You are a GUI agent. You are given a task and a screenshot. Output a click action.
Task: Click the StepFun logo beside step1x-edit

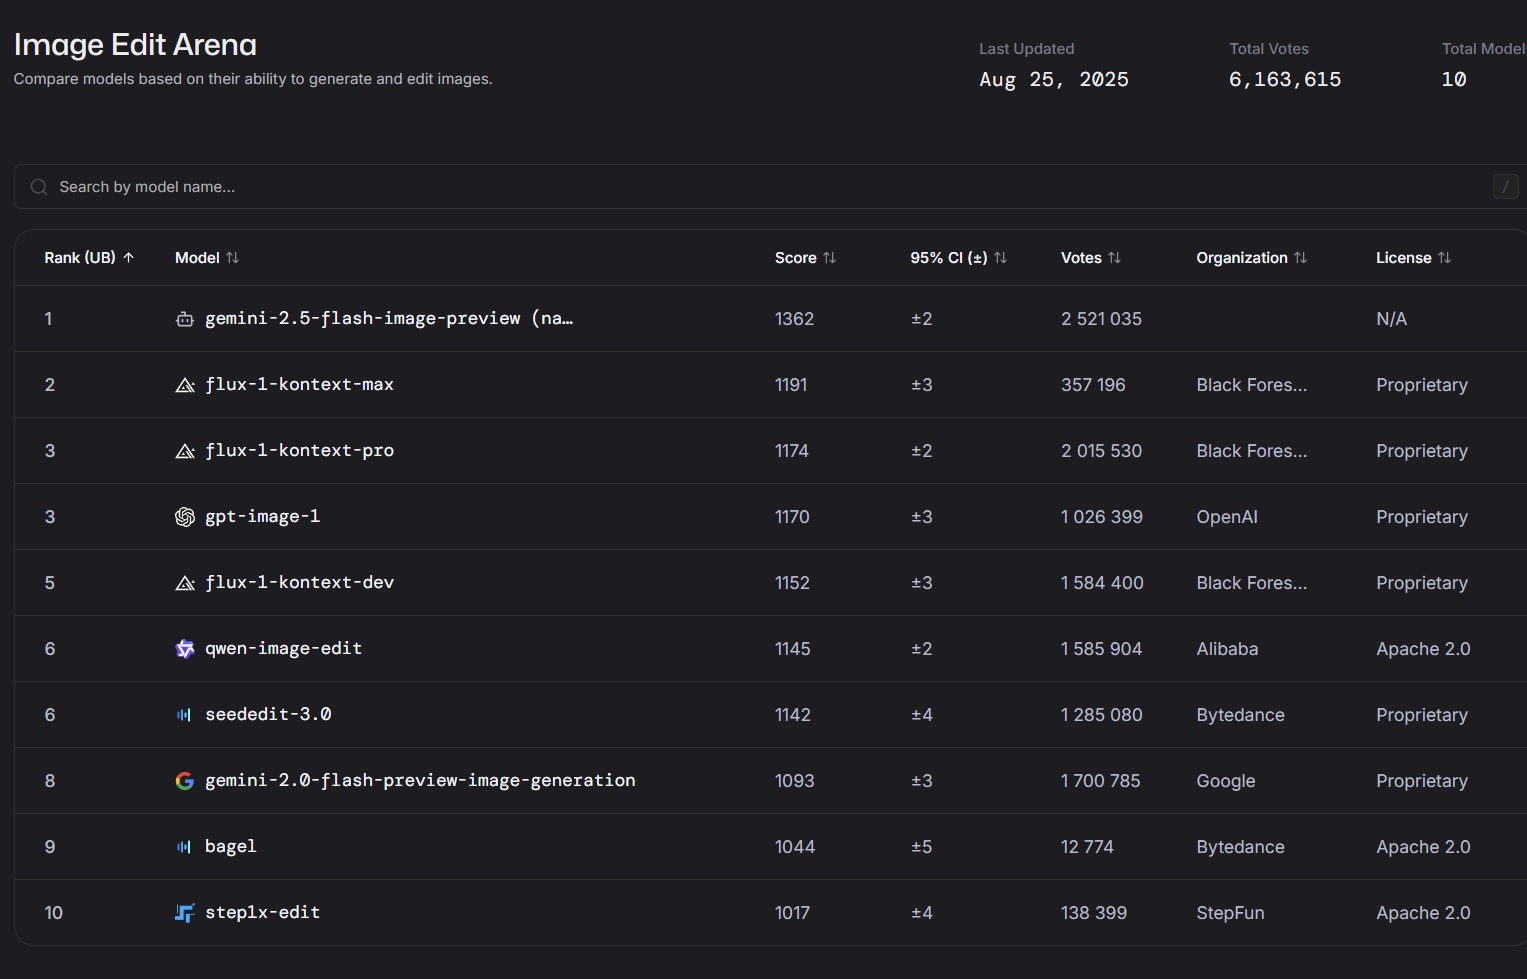[185, 913]
